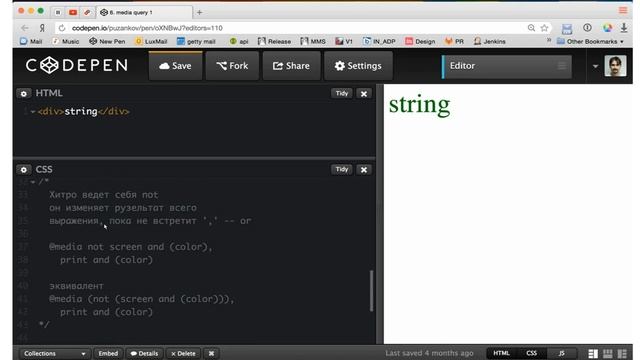Click the Save button
The image size is (640, 360).
click(x=175, y=66)
